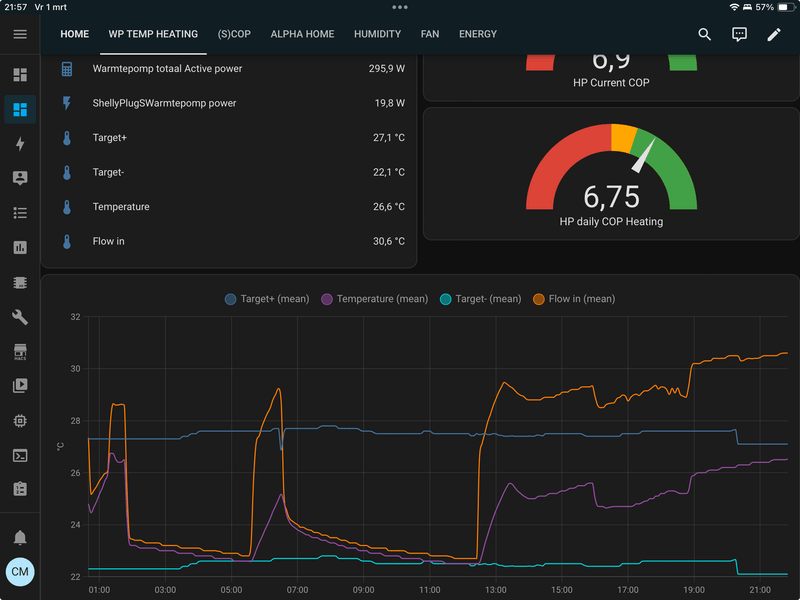Open the assist chat bubble icon

[739, 34]
